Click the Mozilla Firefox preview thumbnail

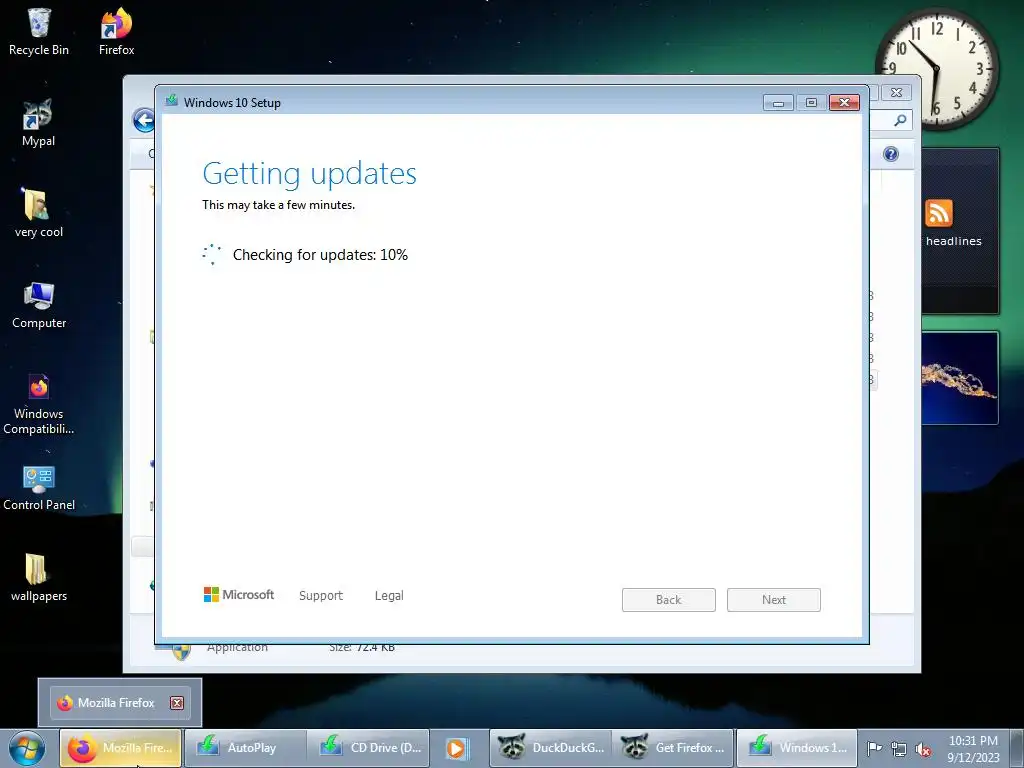120,703
